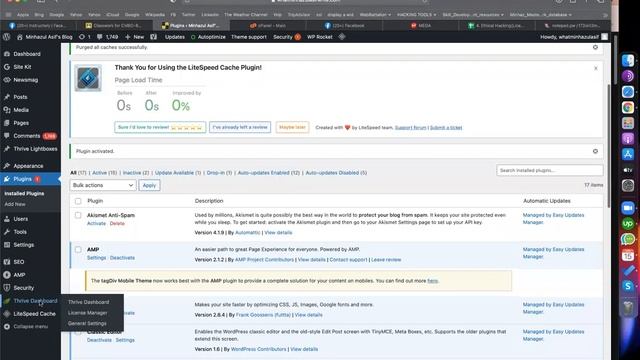
Task: Open the Newsmag theme panel
Action: tap(25, 80)
